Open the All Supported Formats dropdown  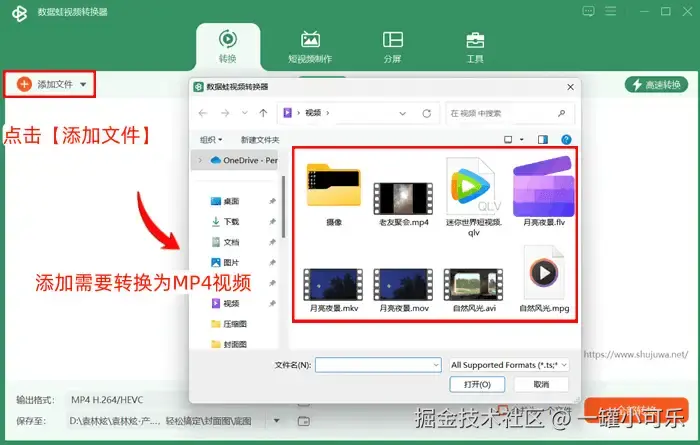coord(509,365)
